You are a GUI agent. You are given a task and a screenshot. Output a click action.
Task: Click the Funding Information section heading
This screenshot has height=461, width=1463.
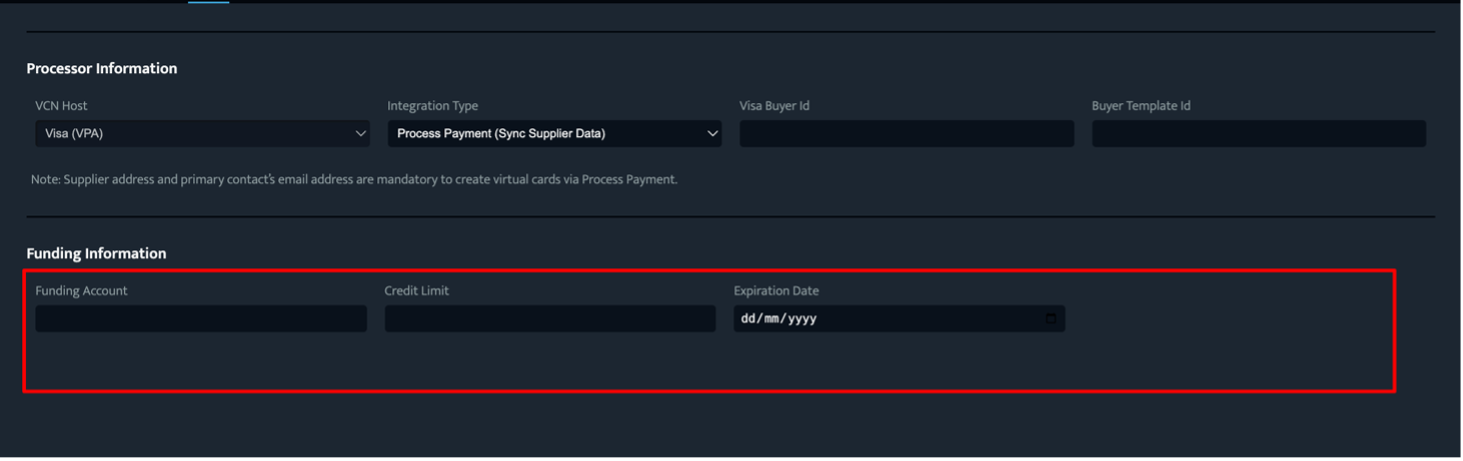(97, 254)
